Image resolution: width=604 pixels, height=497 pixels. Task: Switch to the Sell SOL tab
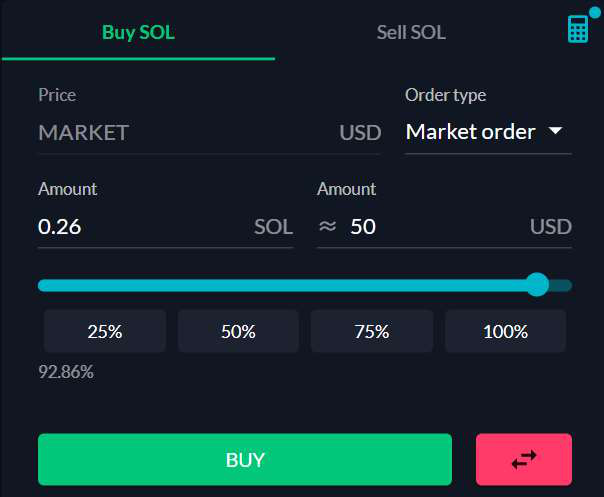click(411, 33)
